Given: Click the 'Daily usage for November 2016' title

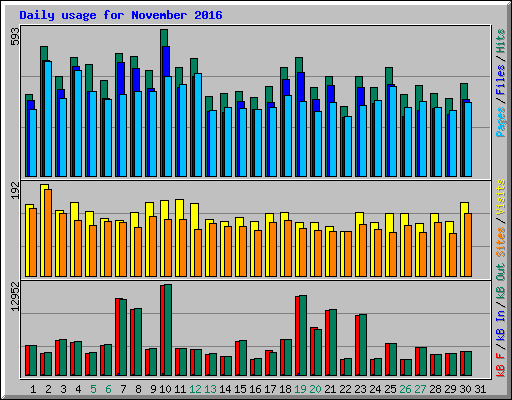Looking at the screenshot, I should [121, 15].
